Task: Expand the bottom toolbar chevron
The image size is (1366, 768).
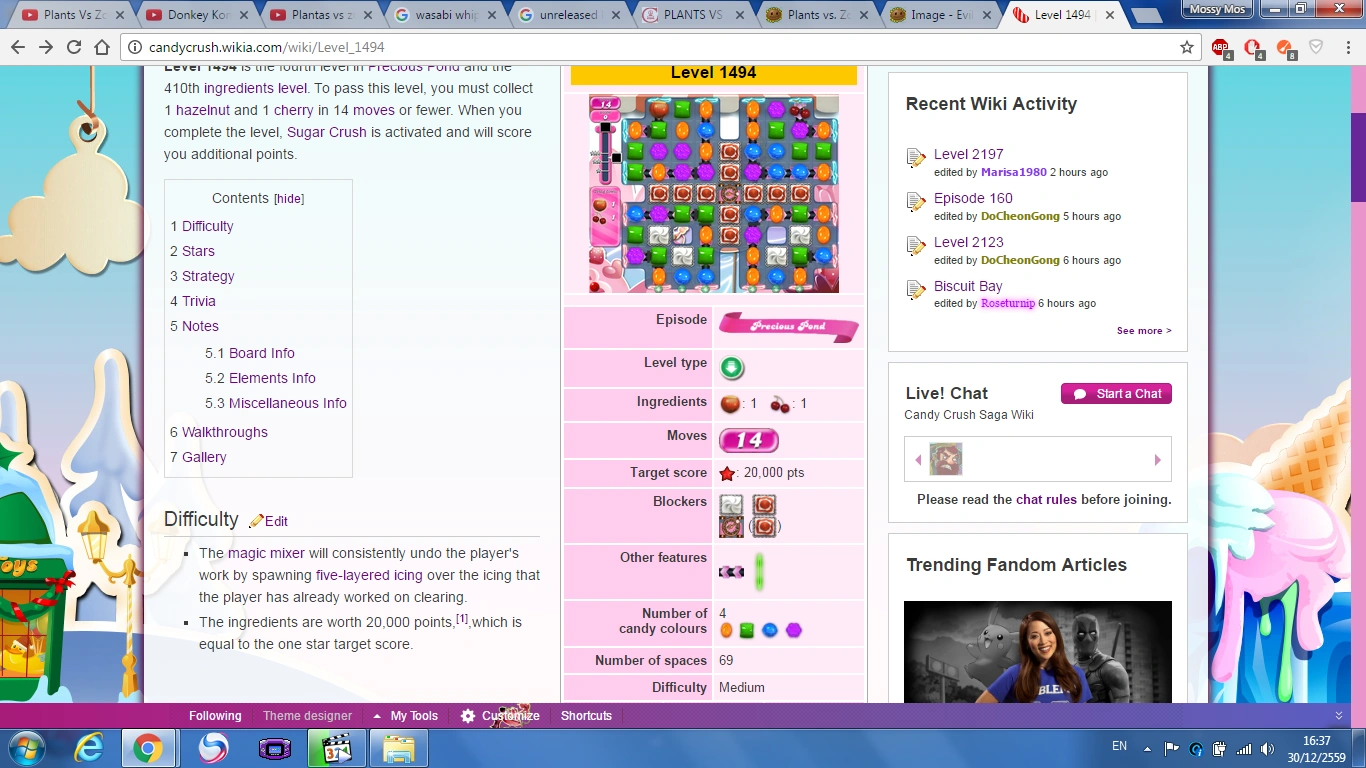Action: [1339, 716]
